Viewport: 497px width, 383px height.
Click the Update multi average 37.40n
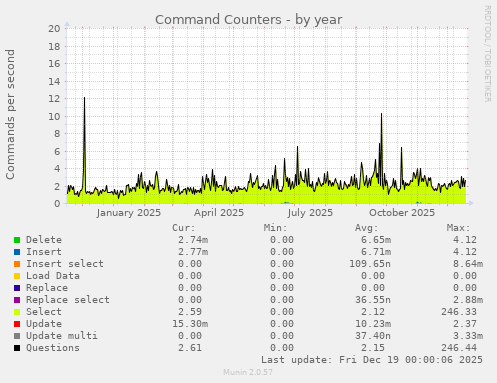[x=373, y=336]
